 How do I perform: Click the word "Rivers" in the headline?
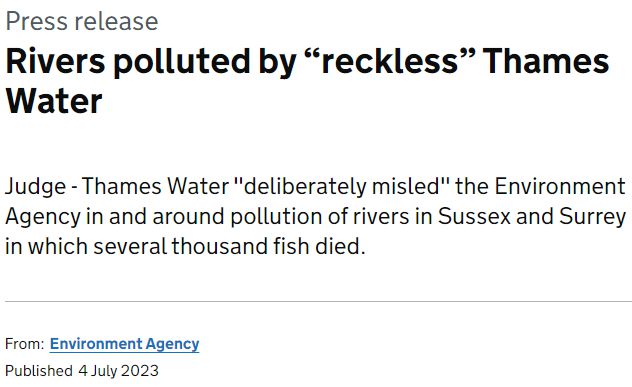pyautogui.click(x=56, y=61)
